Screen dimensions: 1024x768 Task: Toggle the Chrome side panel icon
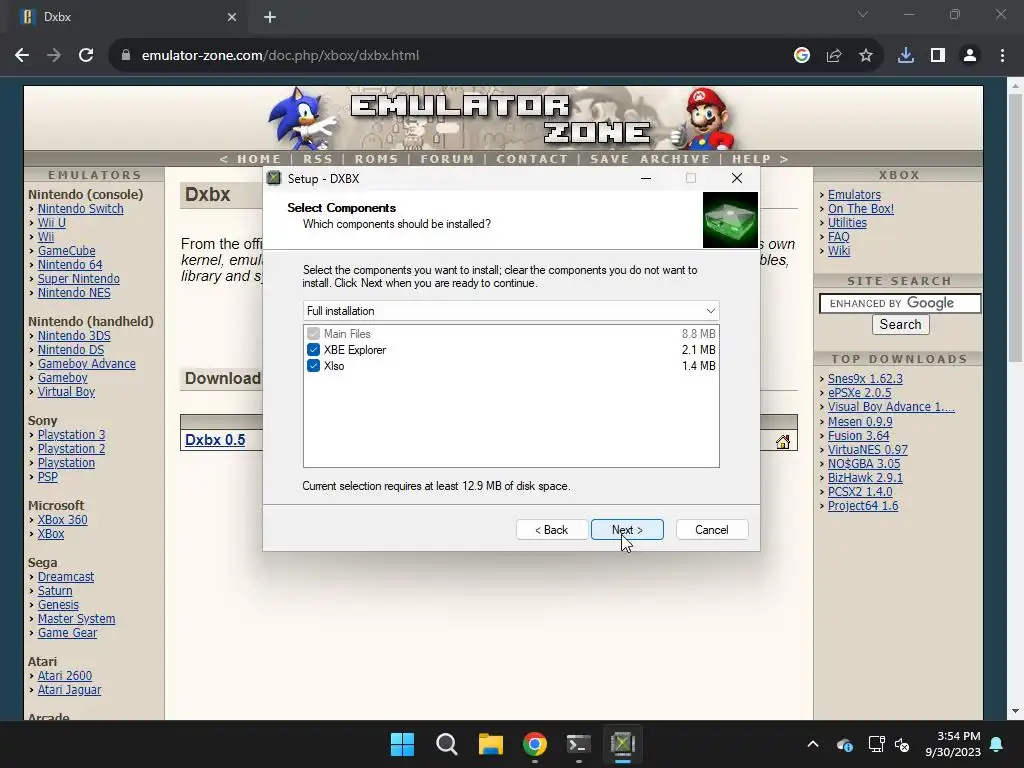coord(938,56)
